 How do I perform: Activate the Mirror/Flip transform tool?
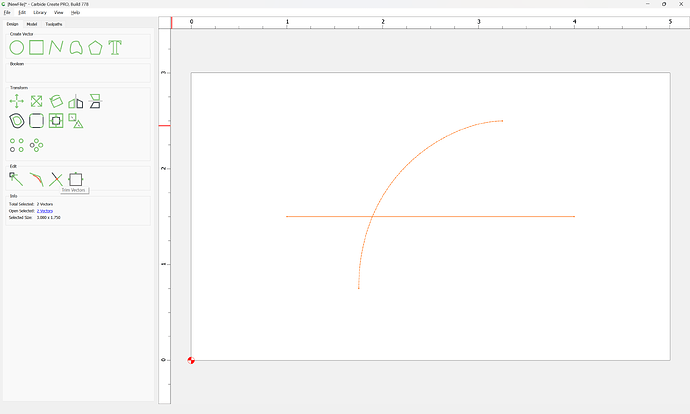(76, 101)
